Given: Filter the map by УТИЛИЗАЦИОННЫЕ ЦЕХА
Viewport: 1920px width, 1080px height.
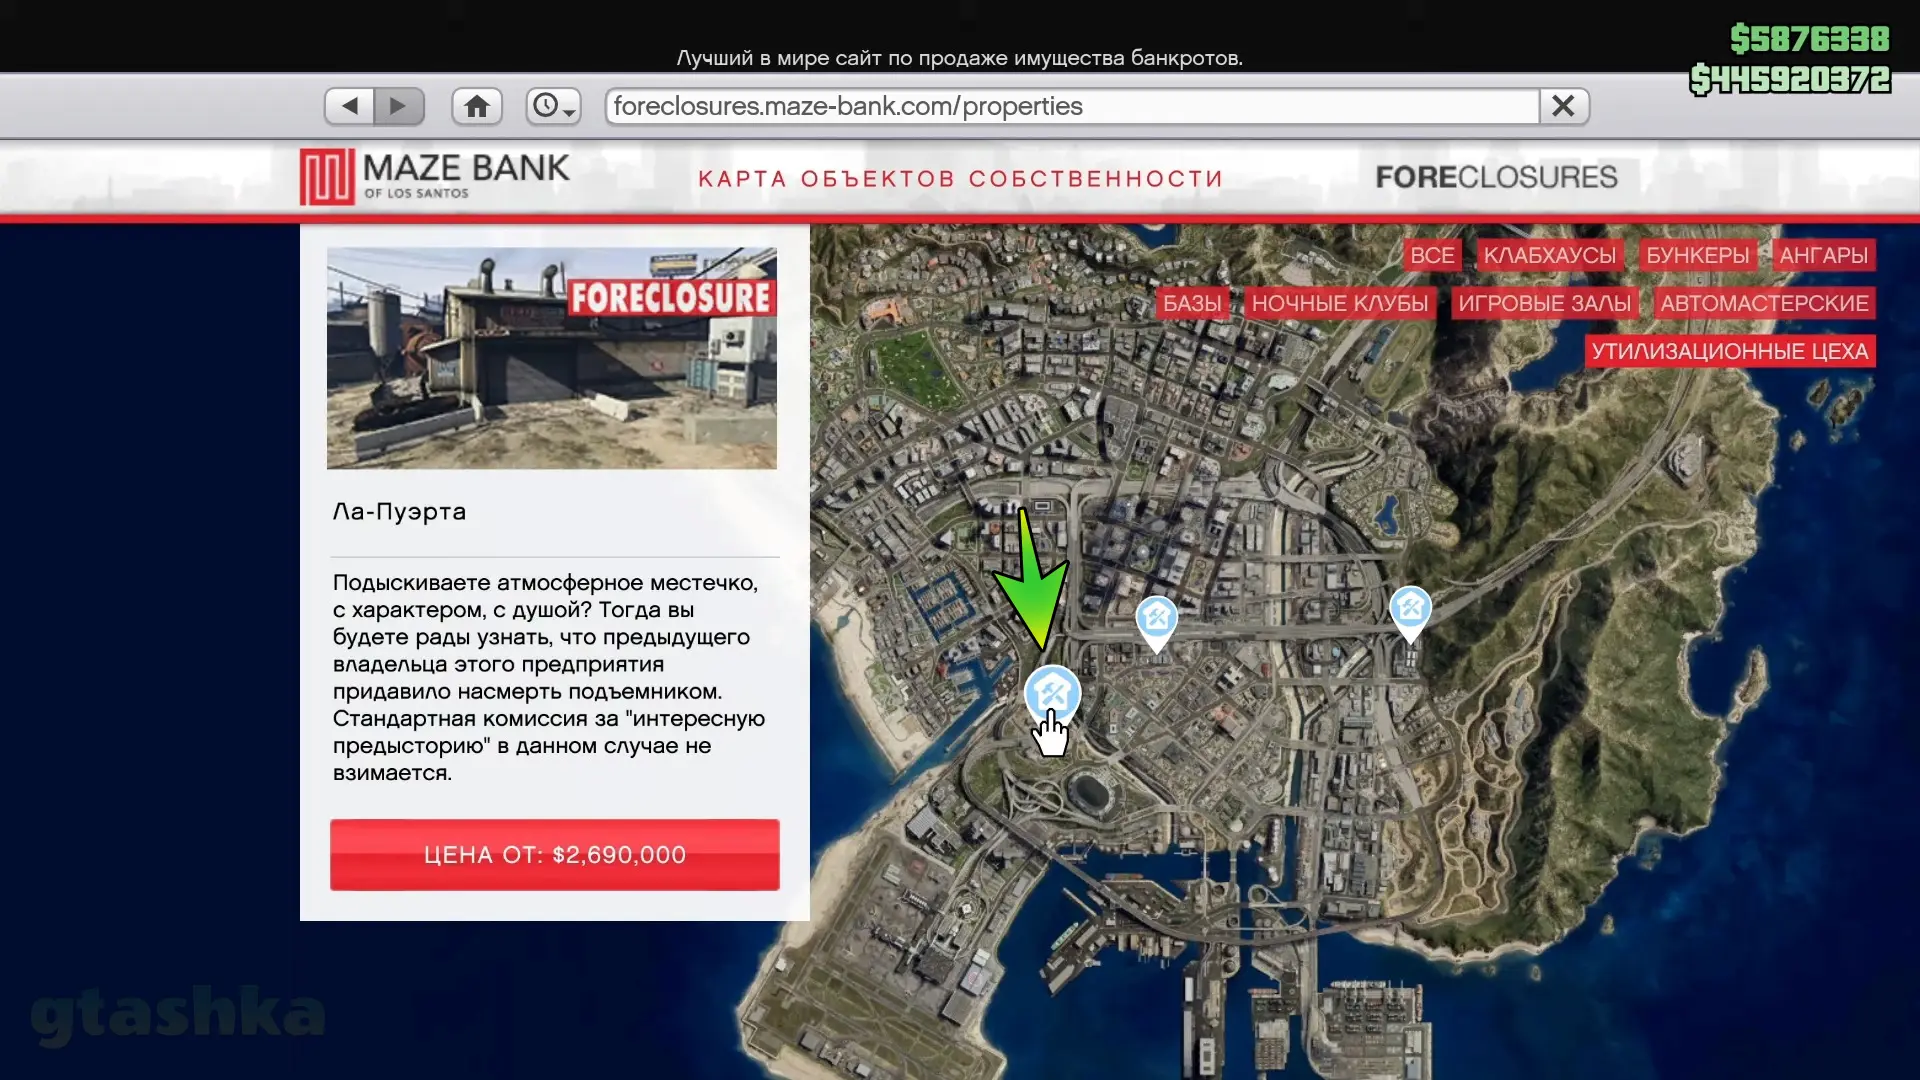Looking at the screenshot, I should pos(1730,351).
